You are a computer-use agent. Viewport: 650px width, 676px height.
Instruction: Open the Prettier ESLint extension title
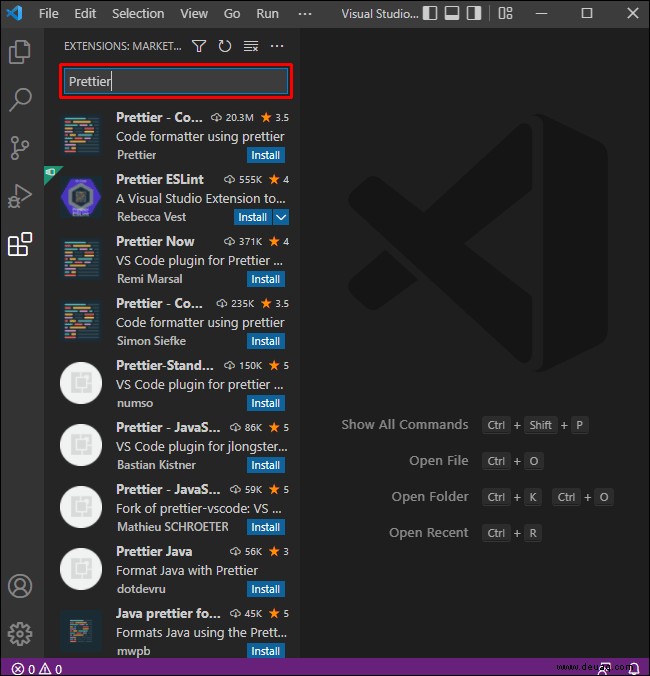pos(160,179)
